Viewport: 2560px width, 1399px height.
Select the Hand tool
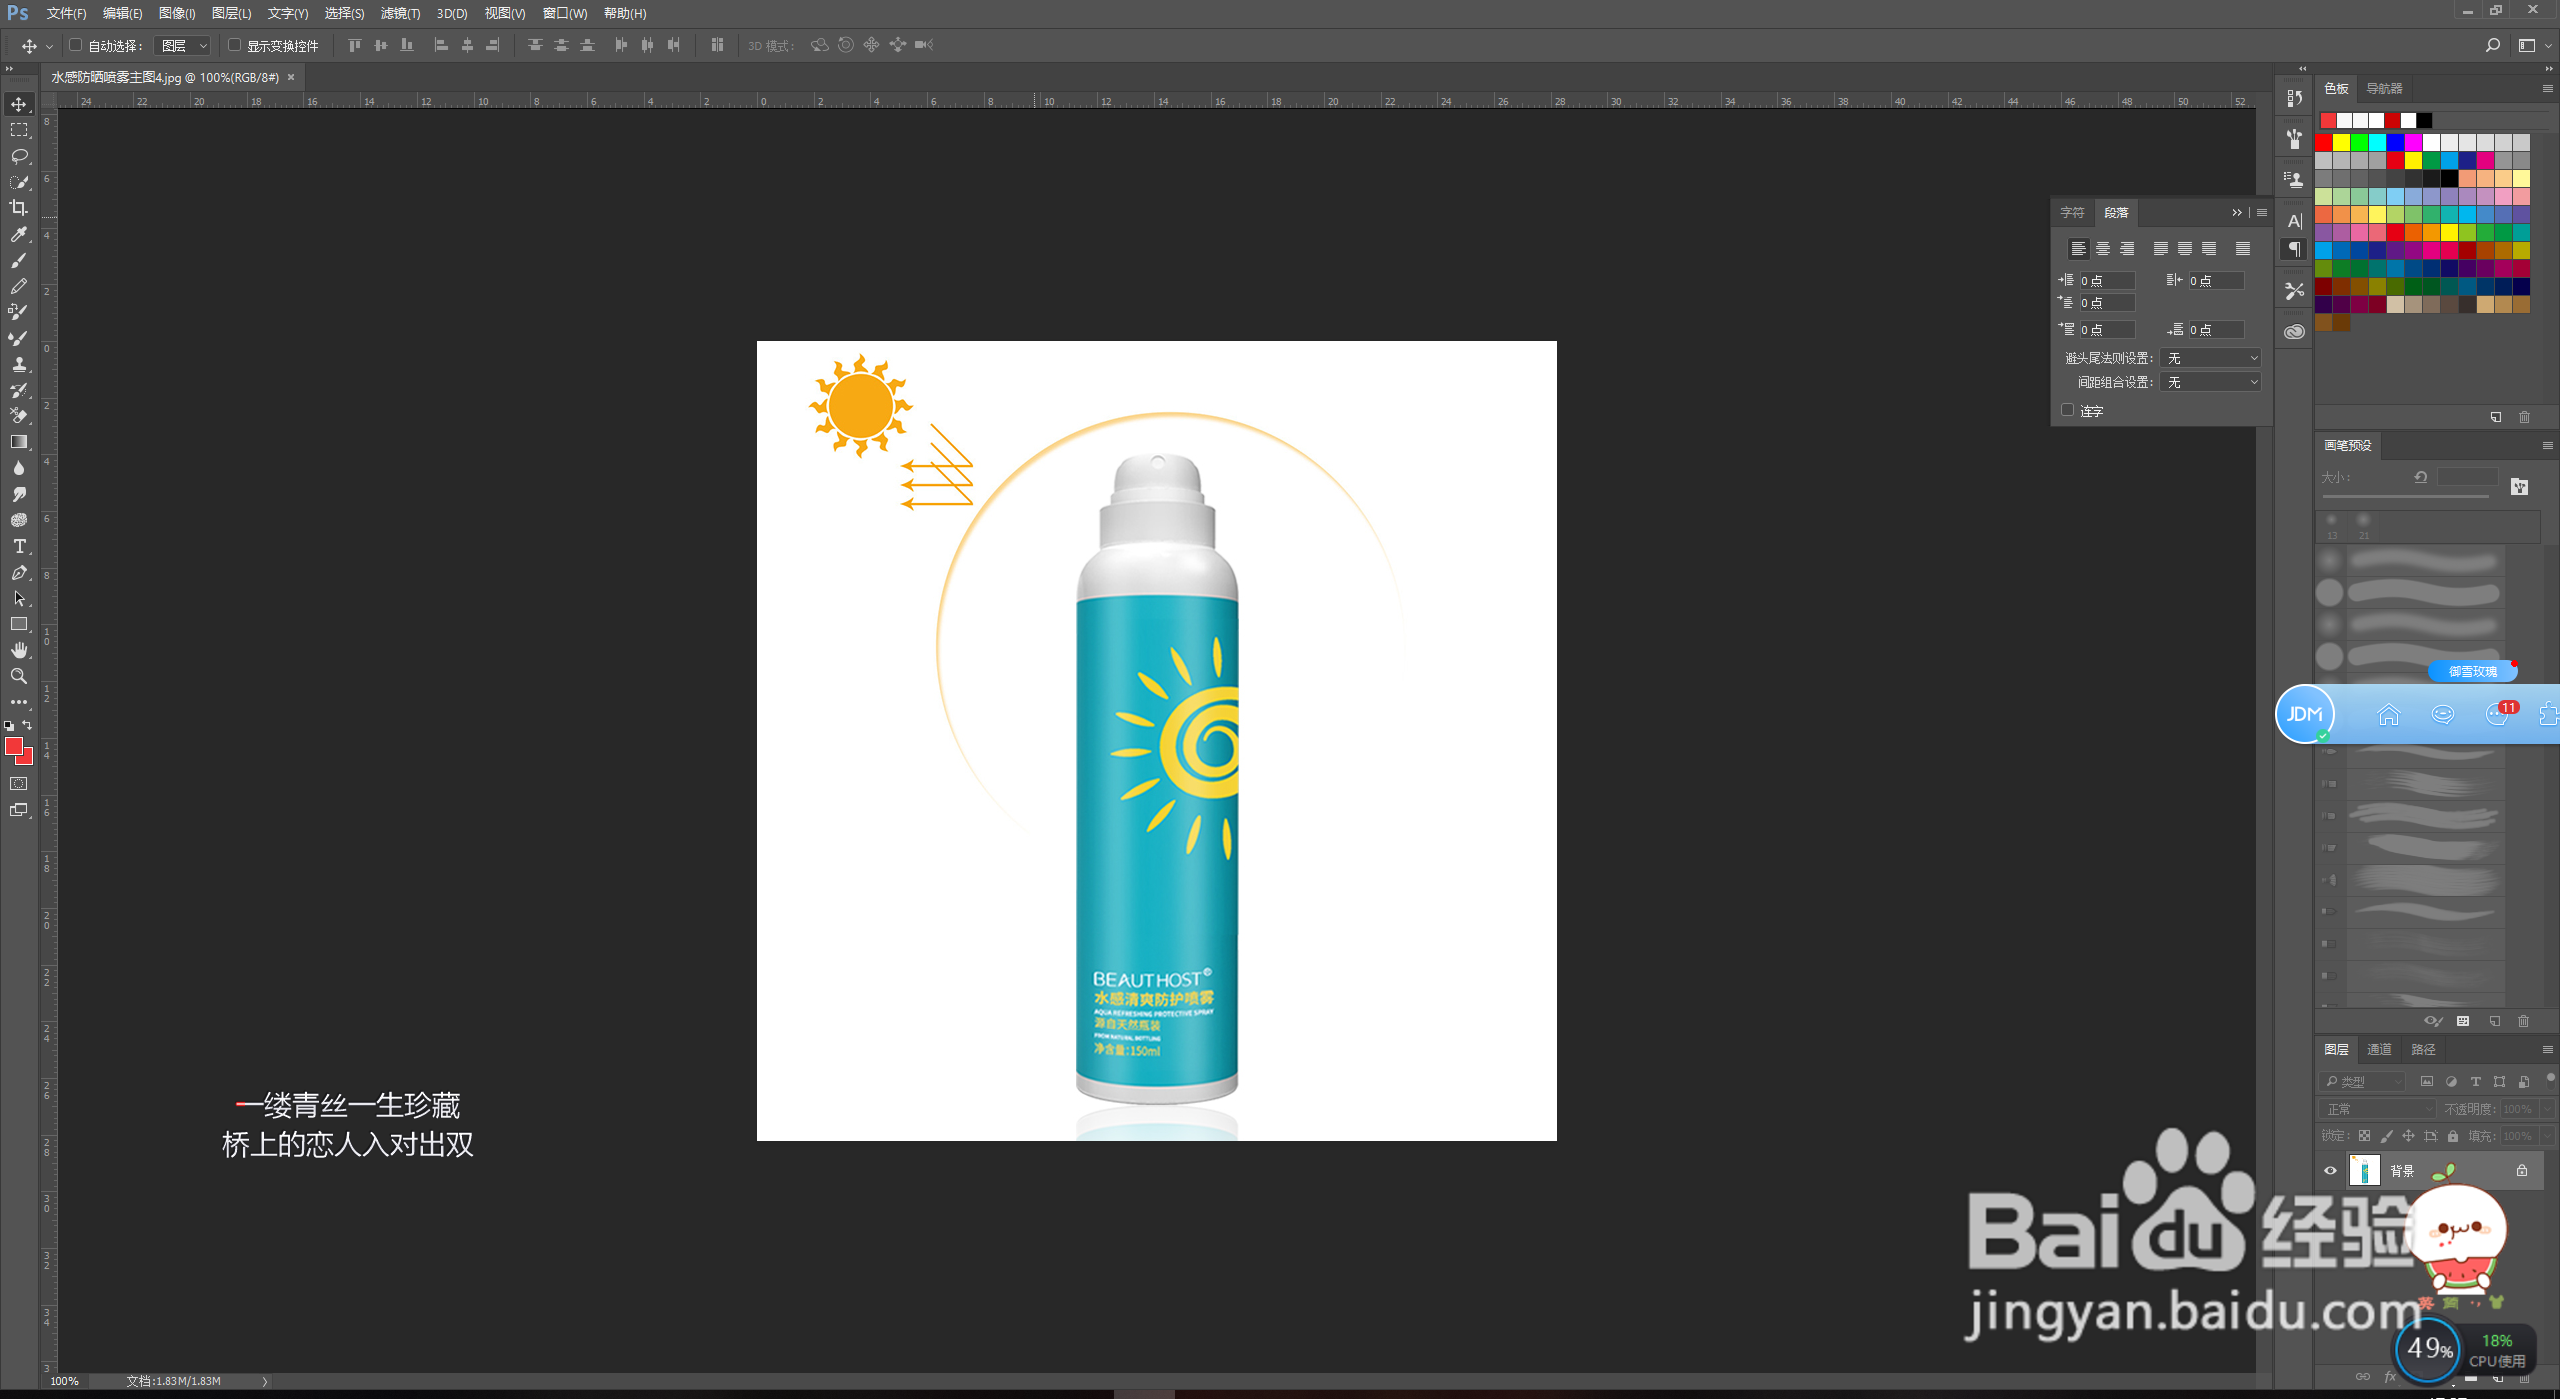[x=18, y=650]
